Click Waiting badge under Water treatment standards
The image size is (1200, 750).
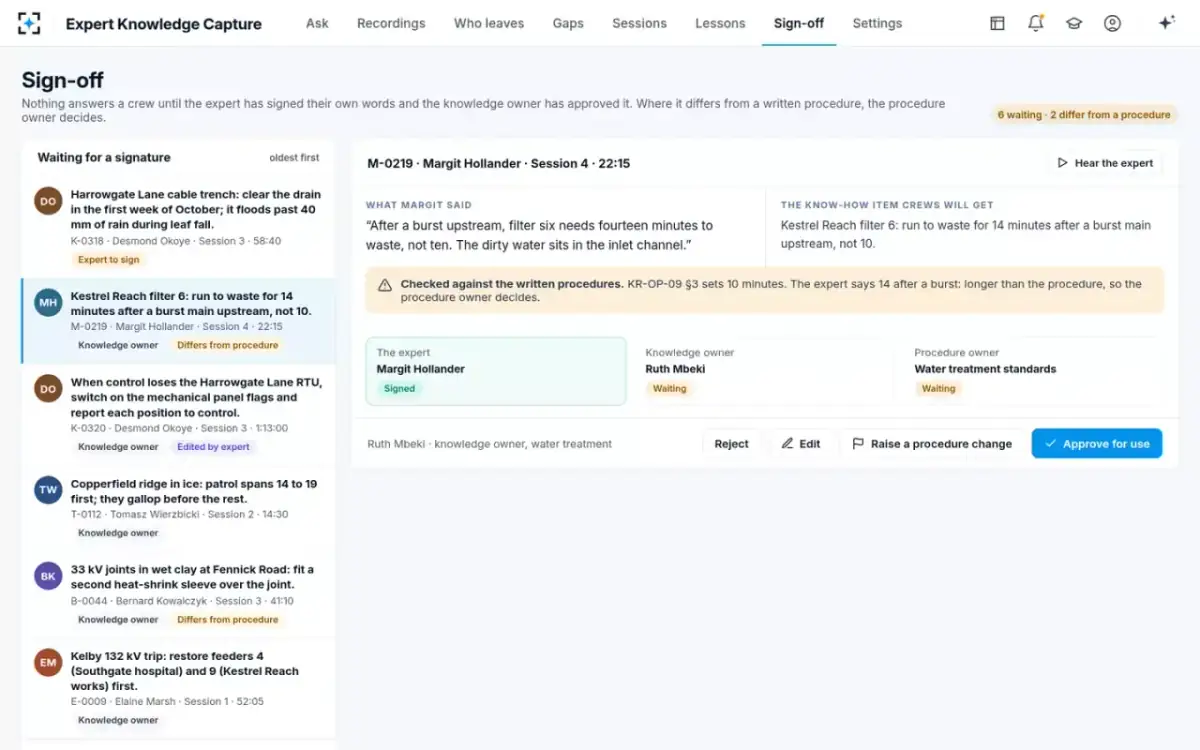tap(938, 389)
